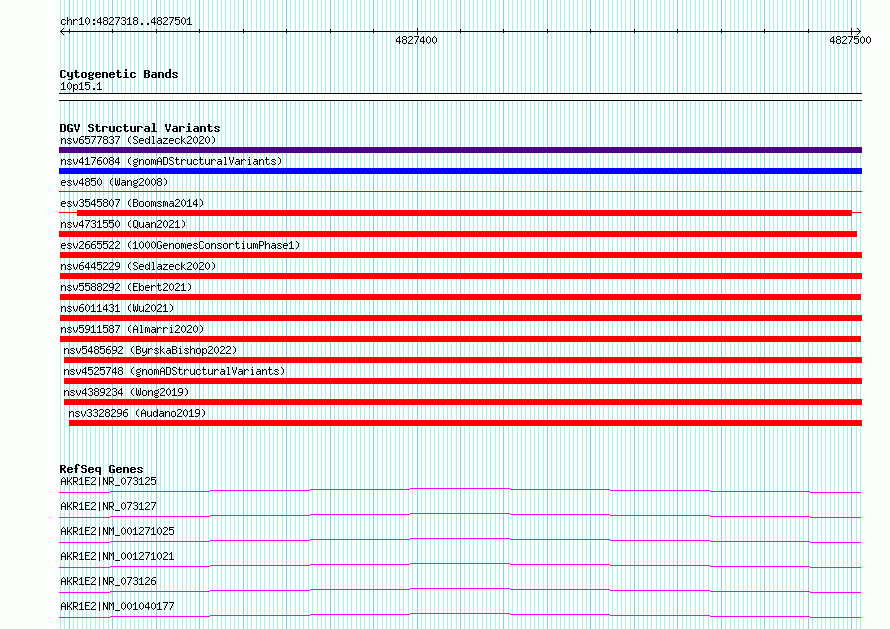Select the magenta AKR1E2|NM_001040177 transcript line
Screen dimensions: 890x629
460,615
